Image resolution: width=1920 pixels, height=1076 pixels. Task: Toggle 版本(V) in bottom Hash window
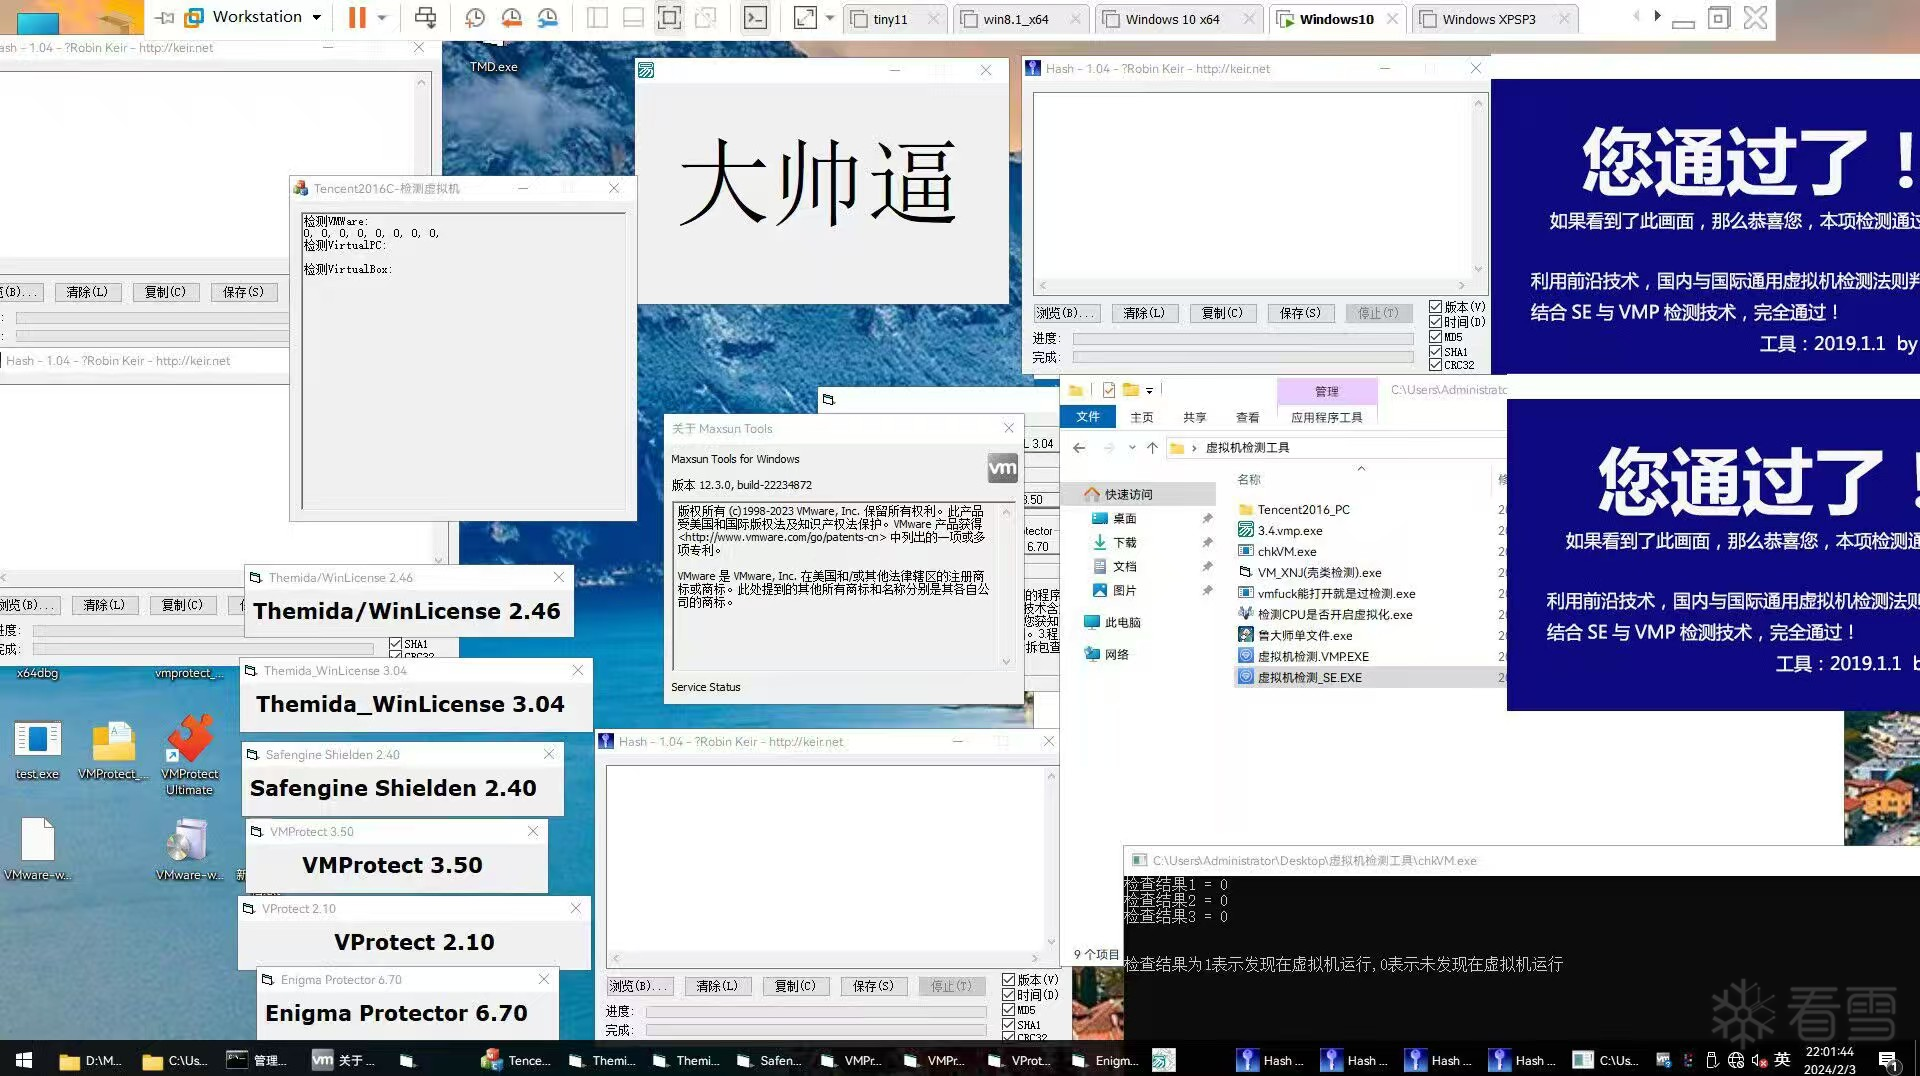point(1009,980)
